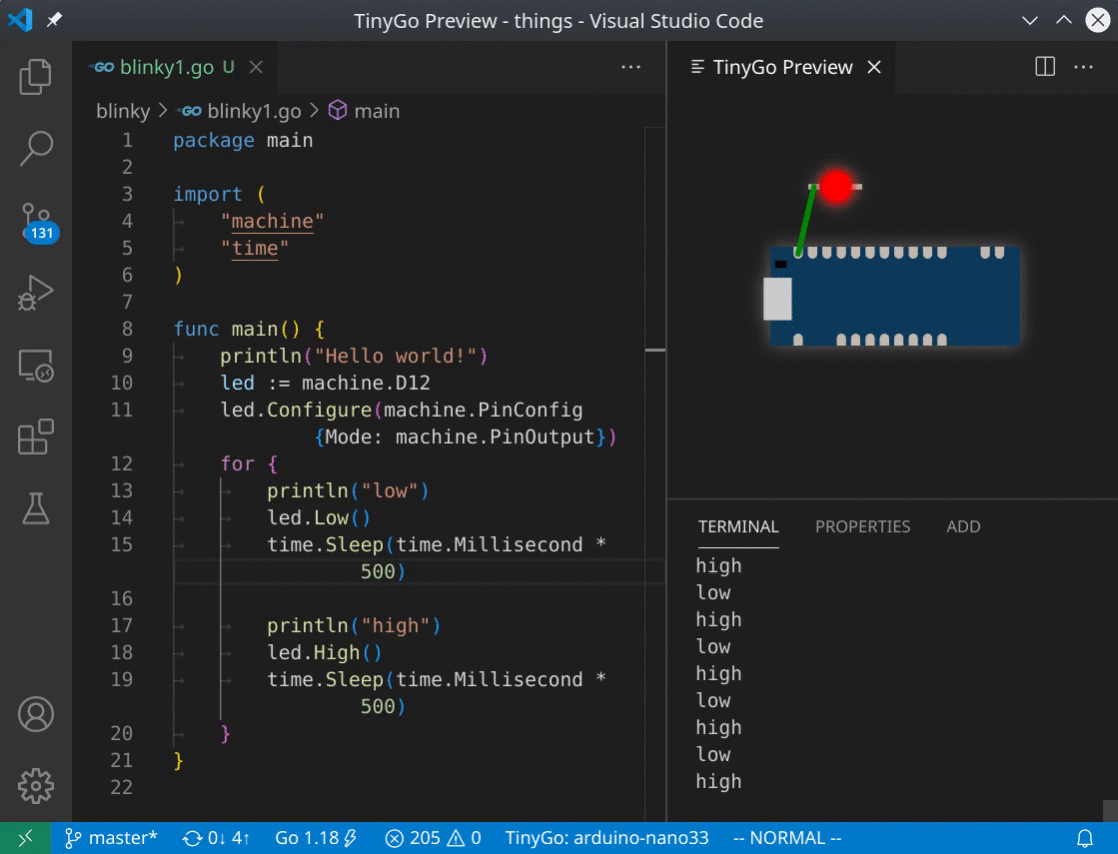Open TinyGo Preview more actions menu
Viewport: 1118px width, 854px height.
pyautogui.click(x=1083, y=66)
